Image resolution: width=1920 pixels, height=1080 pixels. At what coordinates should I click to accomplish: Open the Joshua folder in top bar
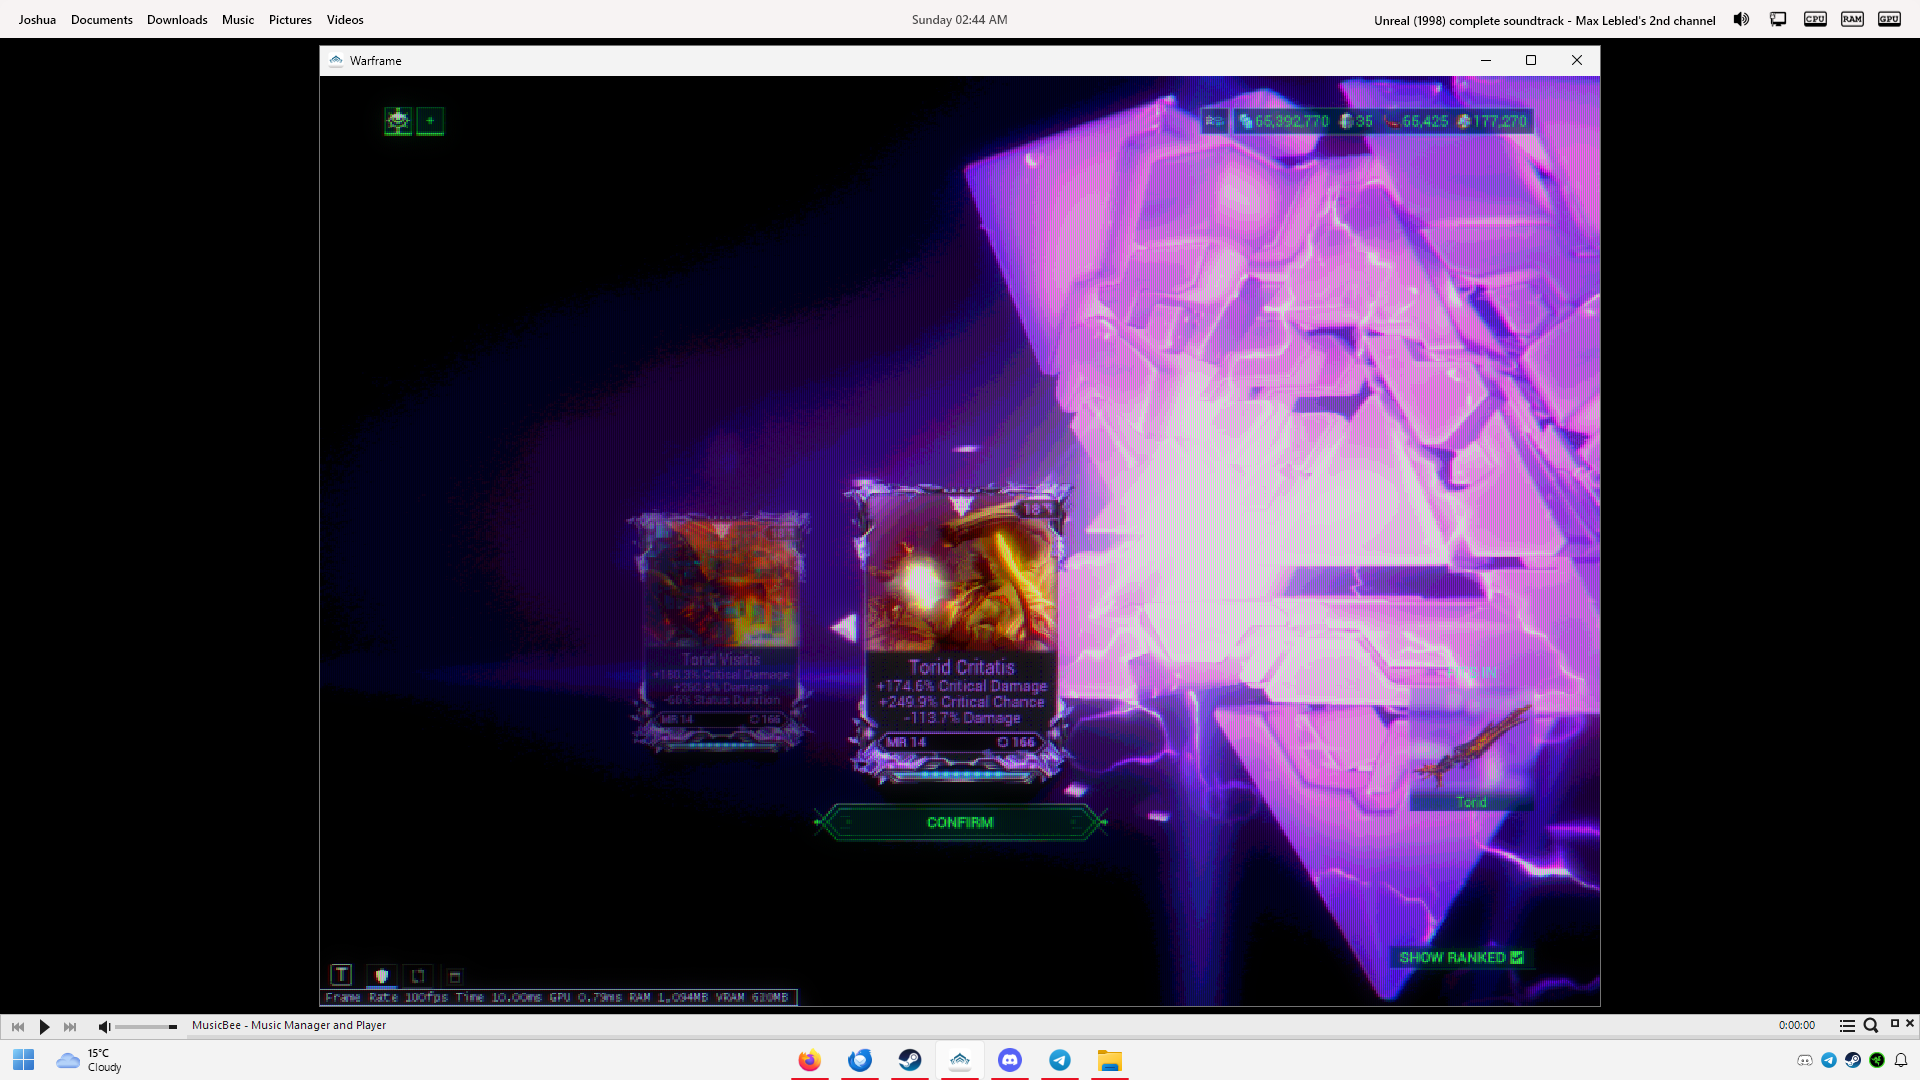click(x=37, y=20)
